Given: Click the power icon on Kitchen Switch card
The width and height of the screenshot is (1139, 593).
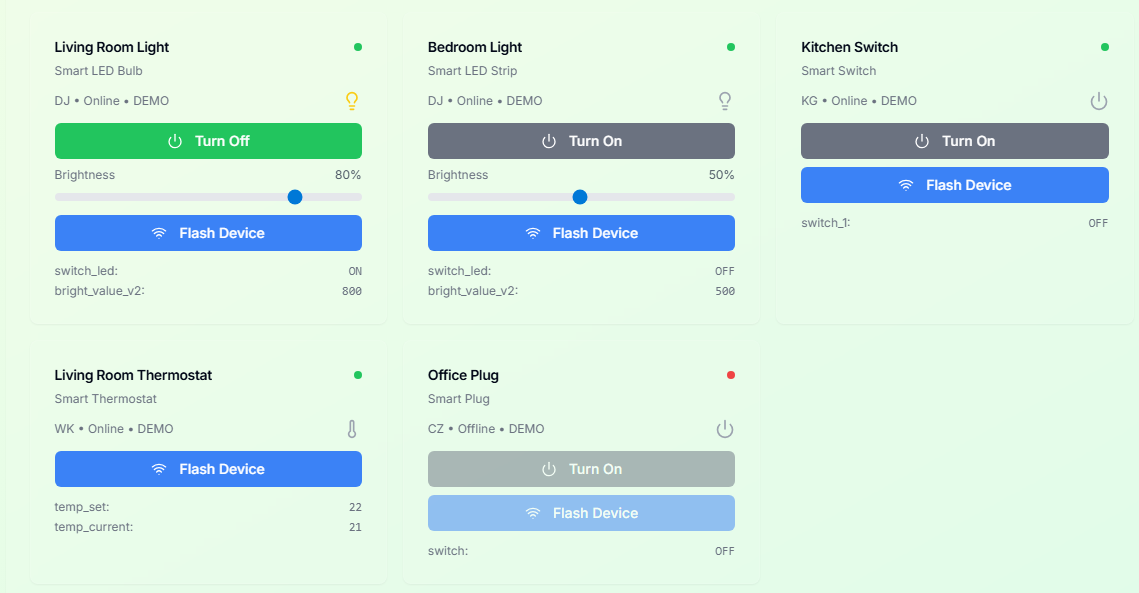Looking at the screenshot, I should pos(1099,100).
